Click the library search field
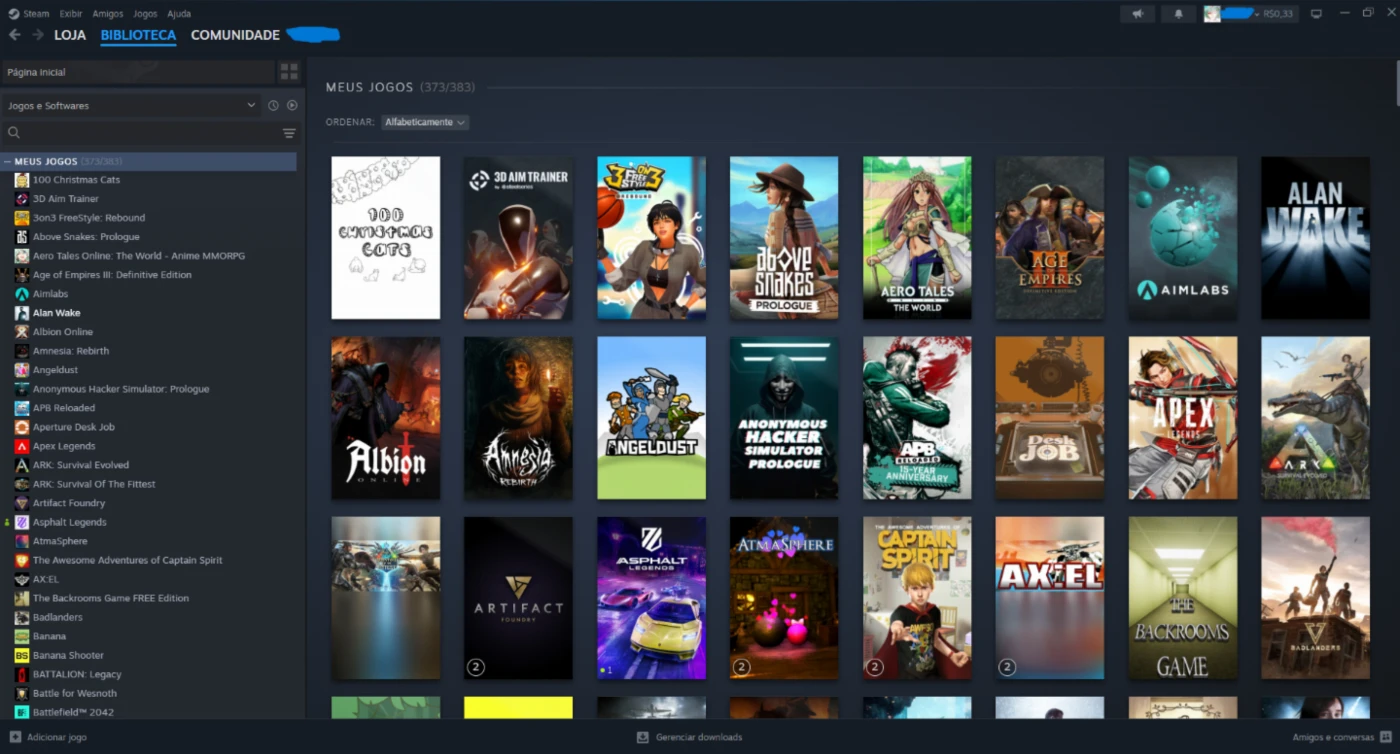 coord(150,133)
